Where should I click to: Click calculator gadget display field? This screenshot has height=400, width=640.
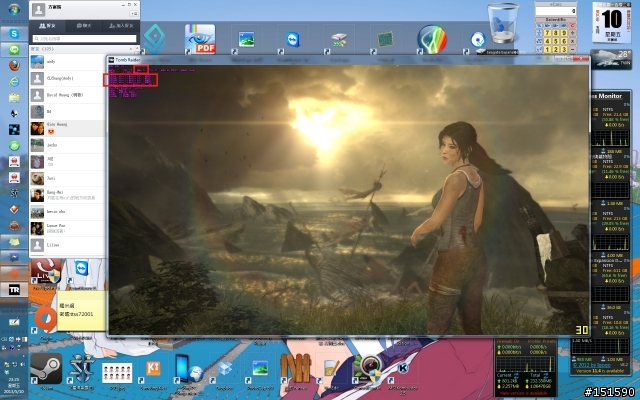pyautogui.click(x=556, y=11)
